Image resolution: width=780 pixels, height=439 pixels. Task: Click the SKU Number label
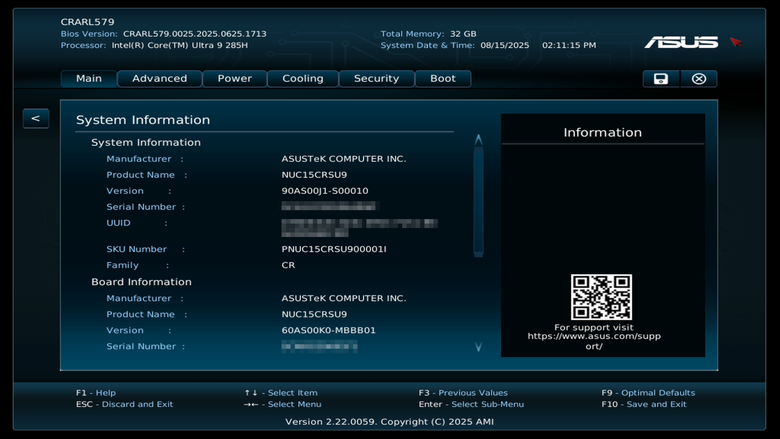(x=136, y=249)
